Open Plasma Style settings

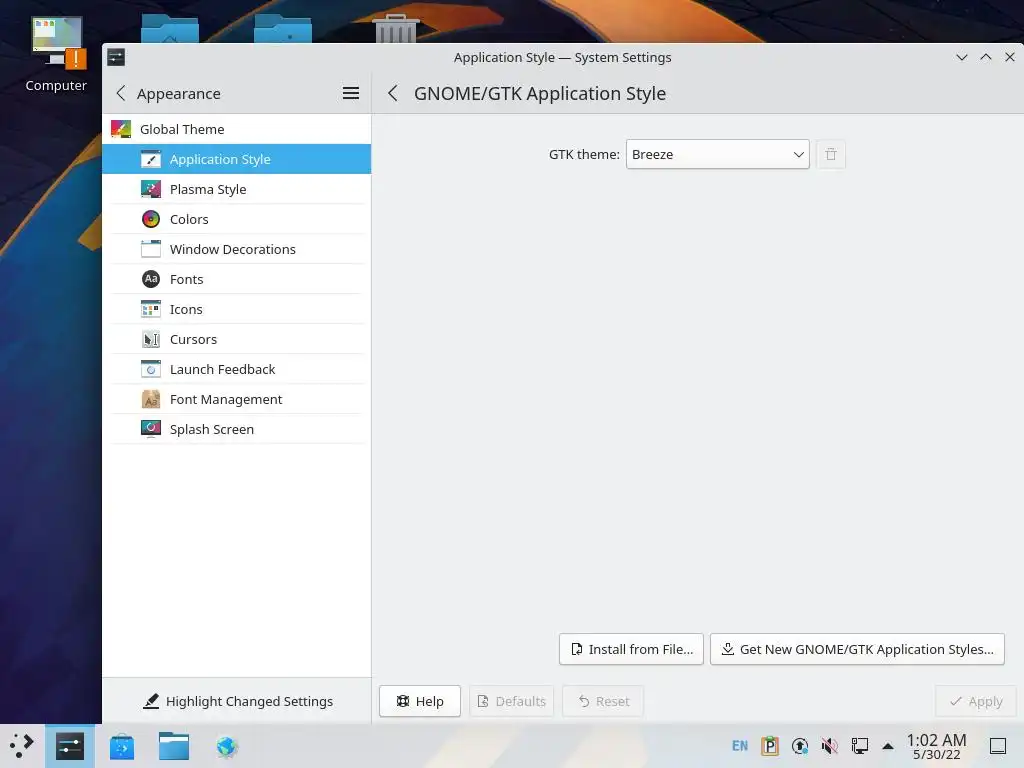[236, 189]
